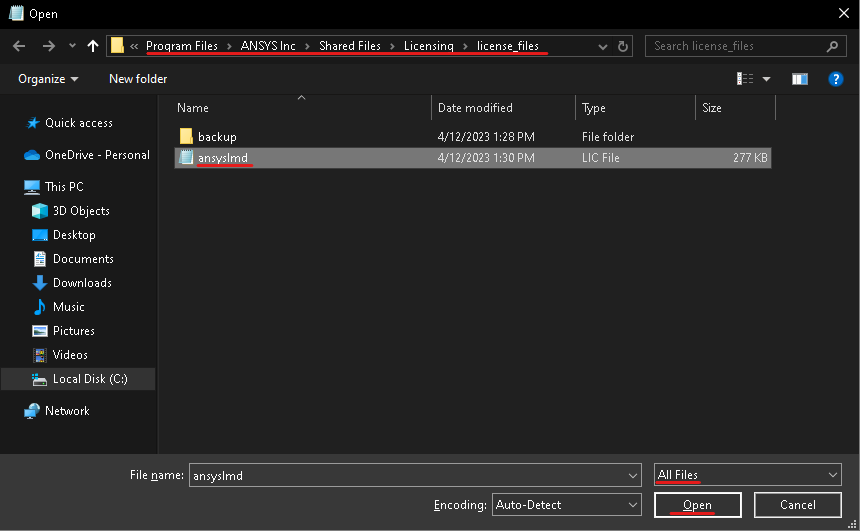Open the Organize menu
This screenshot has width=860, height=532.
[48, 79]
